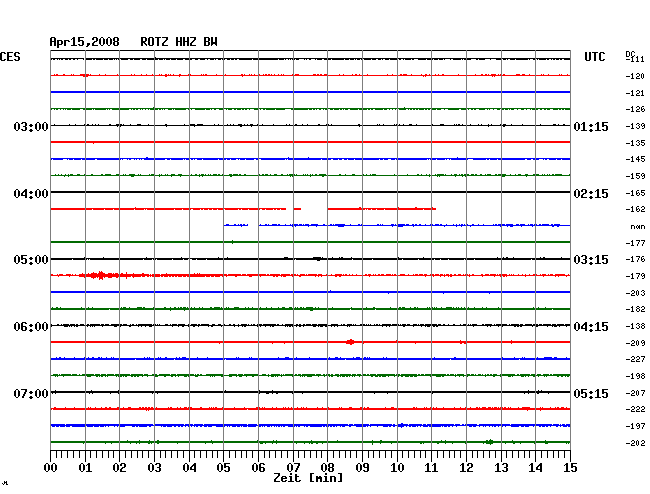650x494 pixels.
Task: Click the 05 minute tick label
Action: pyautogui.click(x=223, y=468)
